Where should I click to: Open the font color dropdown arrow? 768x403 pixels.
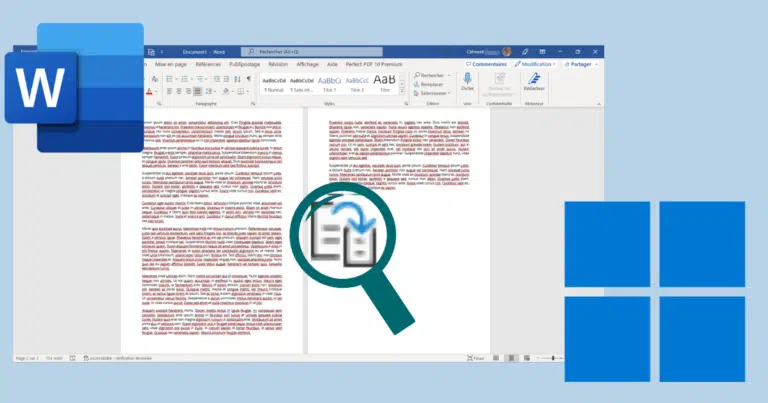[156, 92]
